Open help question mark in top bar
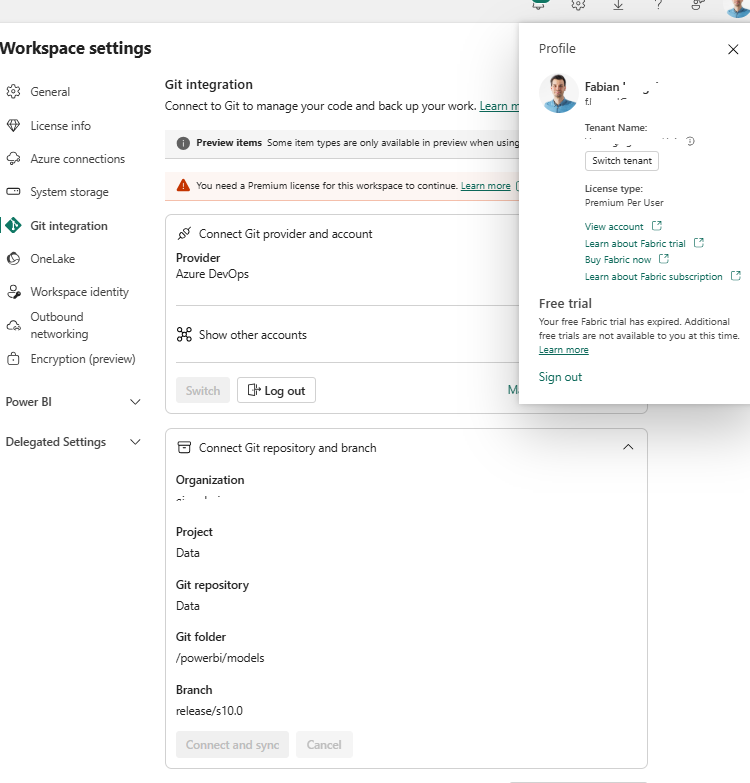The height and width of the screenshot is (783, 750). 658,5
